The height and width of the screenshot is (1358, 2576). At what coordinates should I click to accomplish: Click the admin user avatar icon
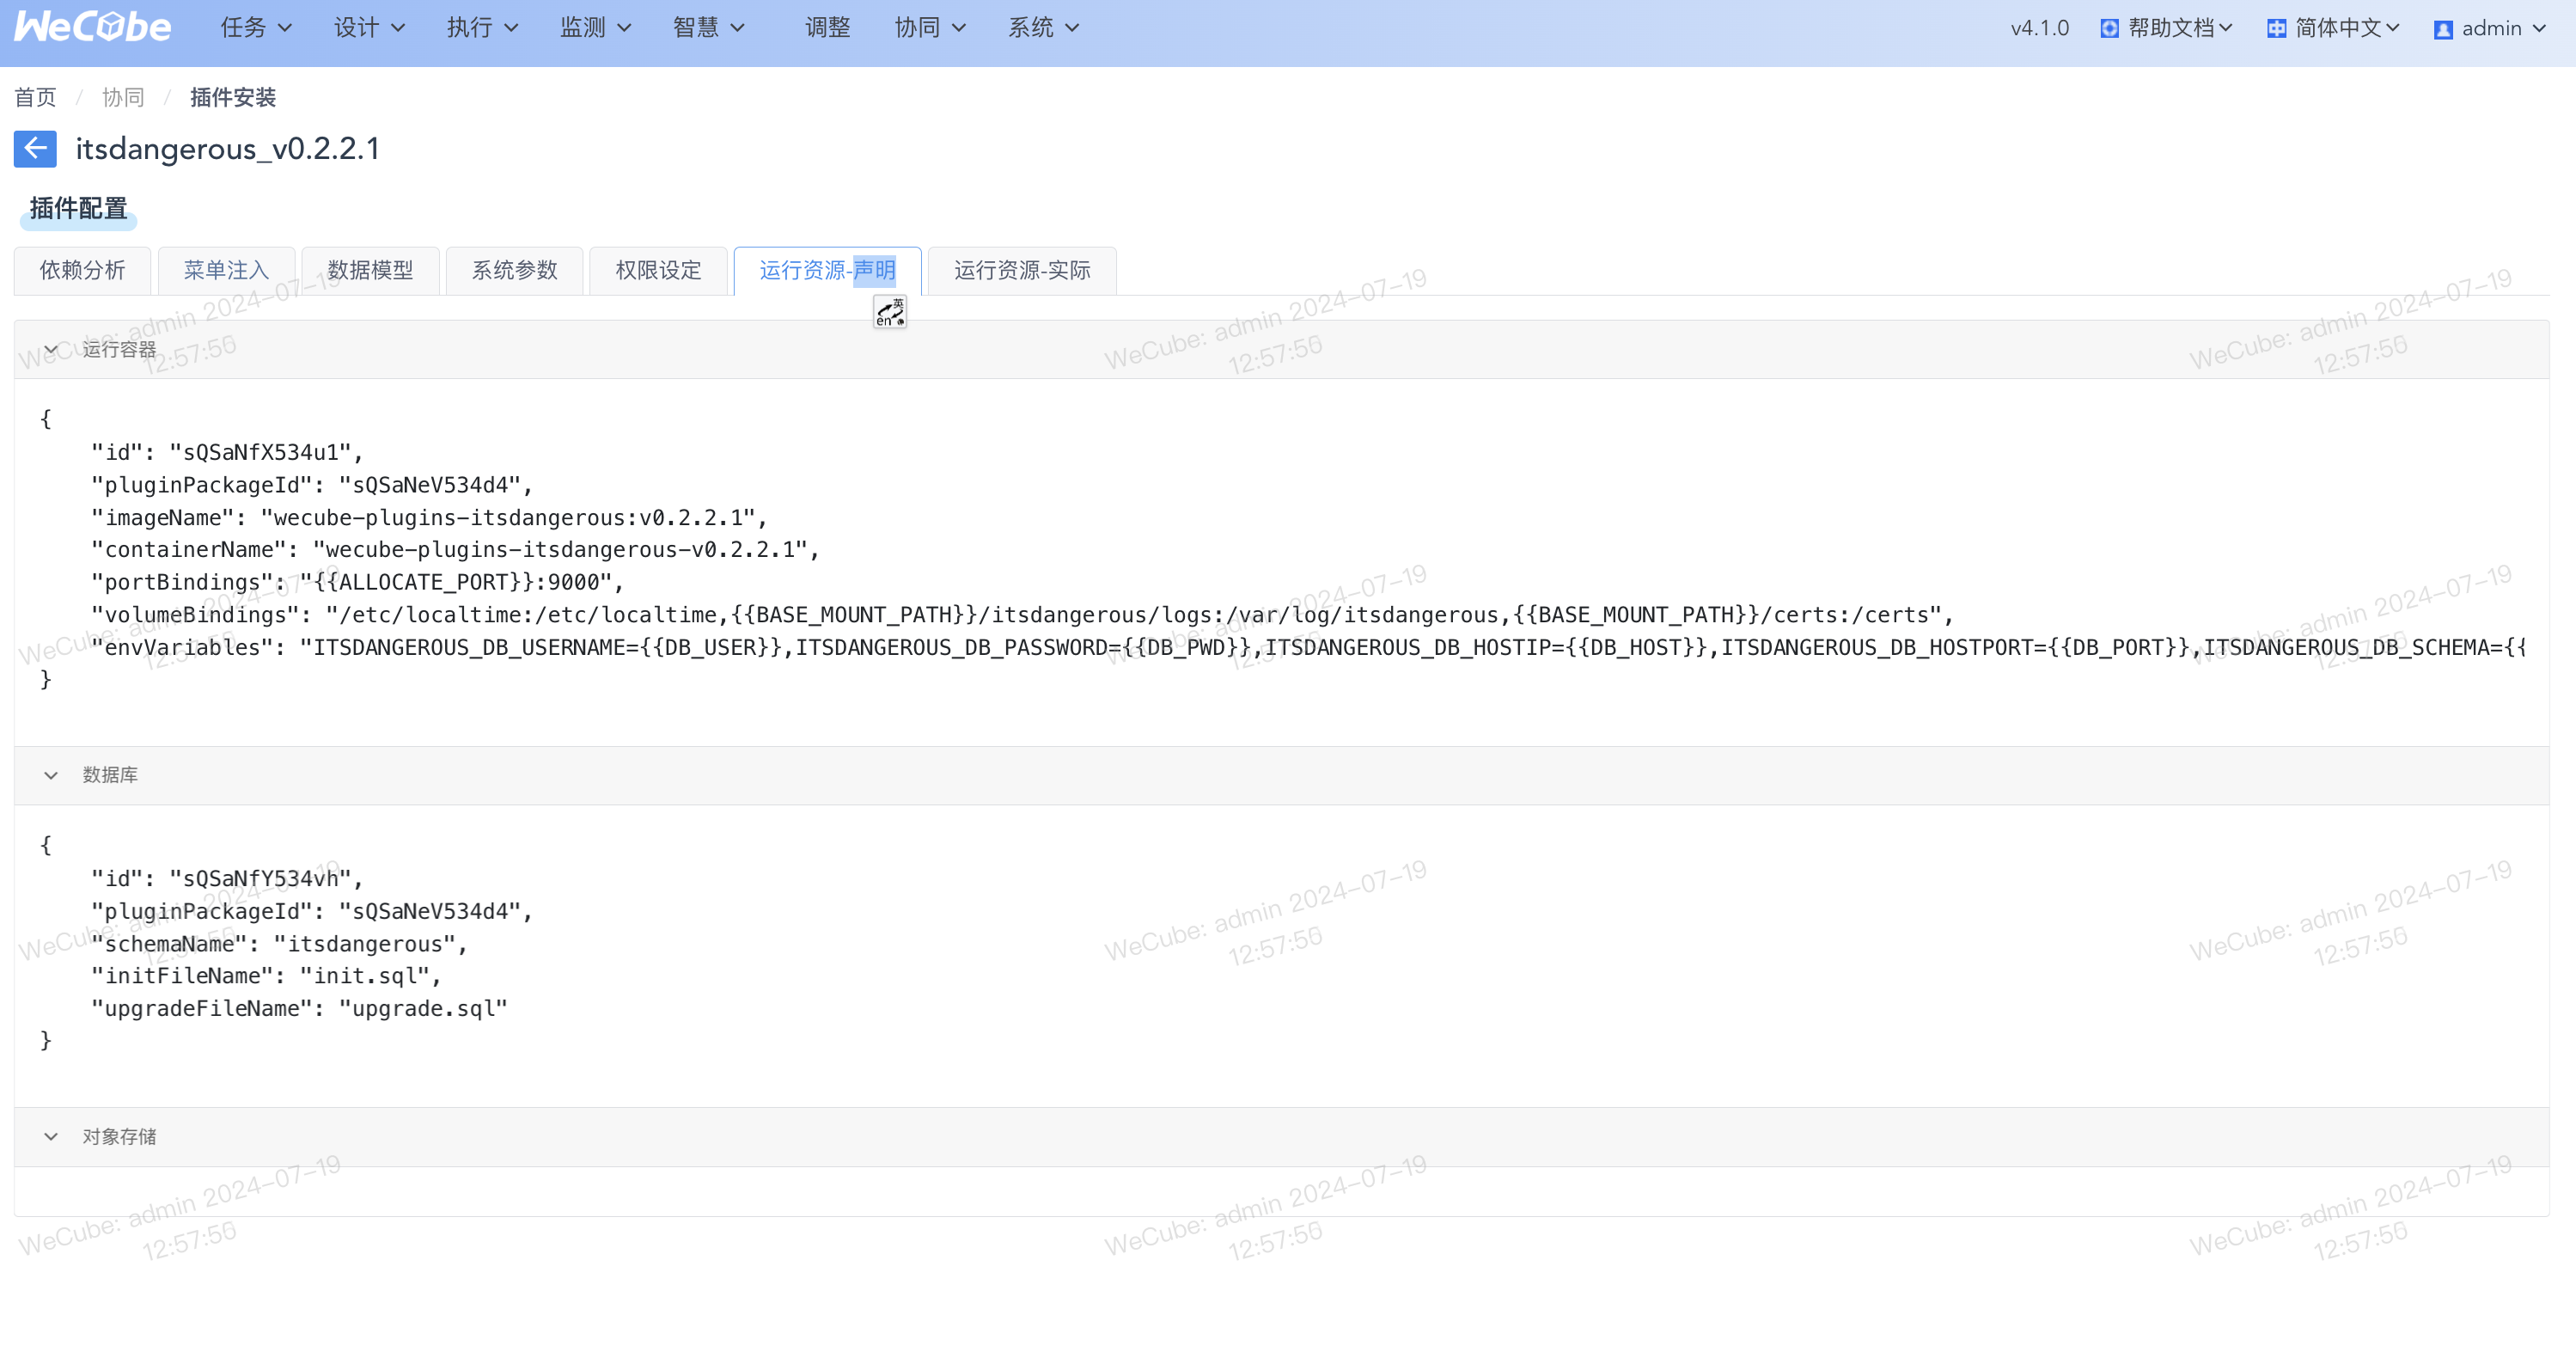[x=2443, y=29]
